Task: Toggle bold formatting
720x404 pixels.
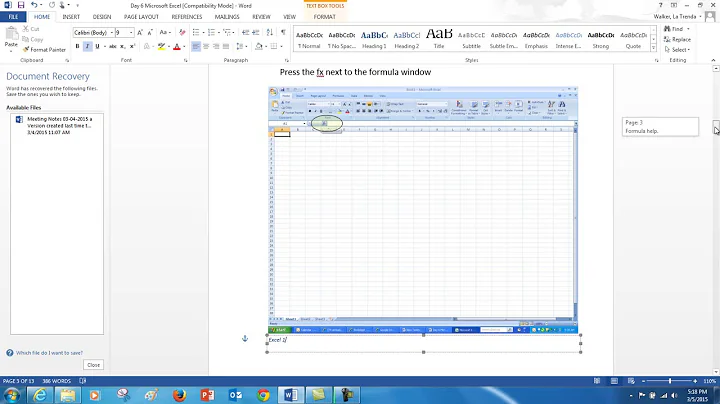Action: tap(77, 46)
